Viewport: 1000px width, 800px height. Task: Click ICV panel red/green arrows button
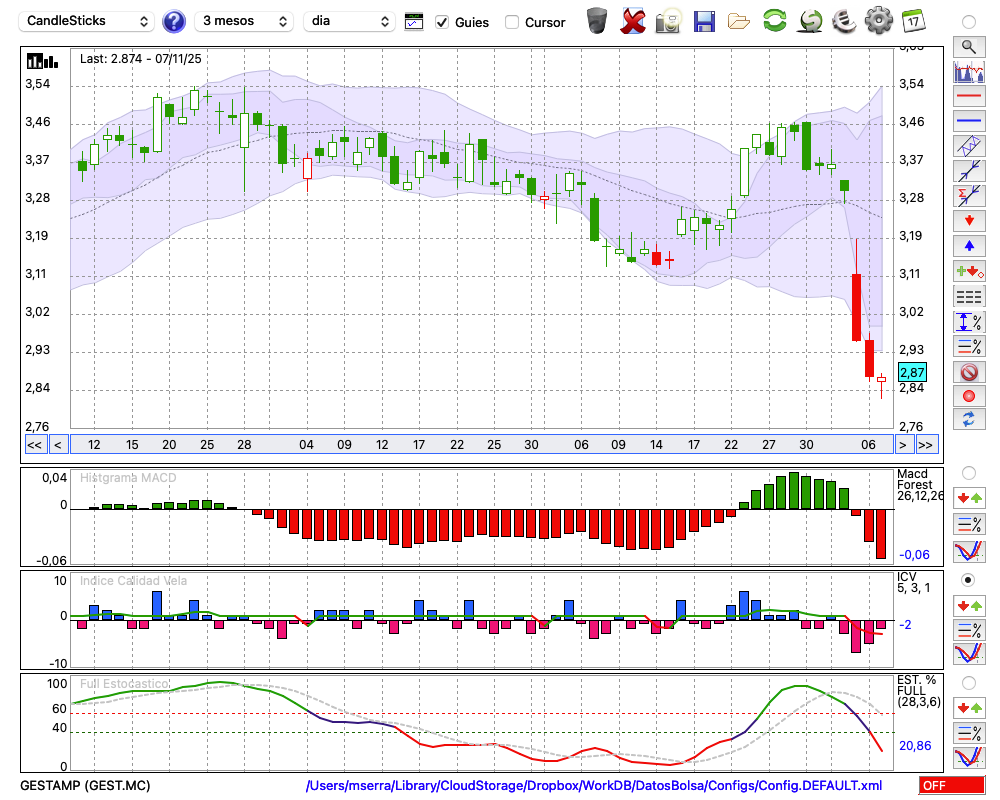coord(969,605)
